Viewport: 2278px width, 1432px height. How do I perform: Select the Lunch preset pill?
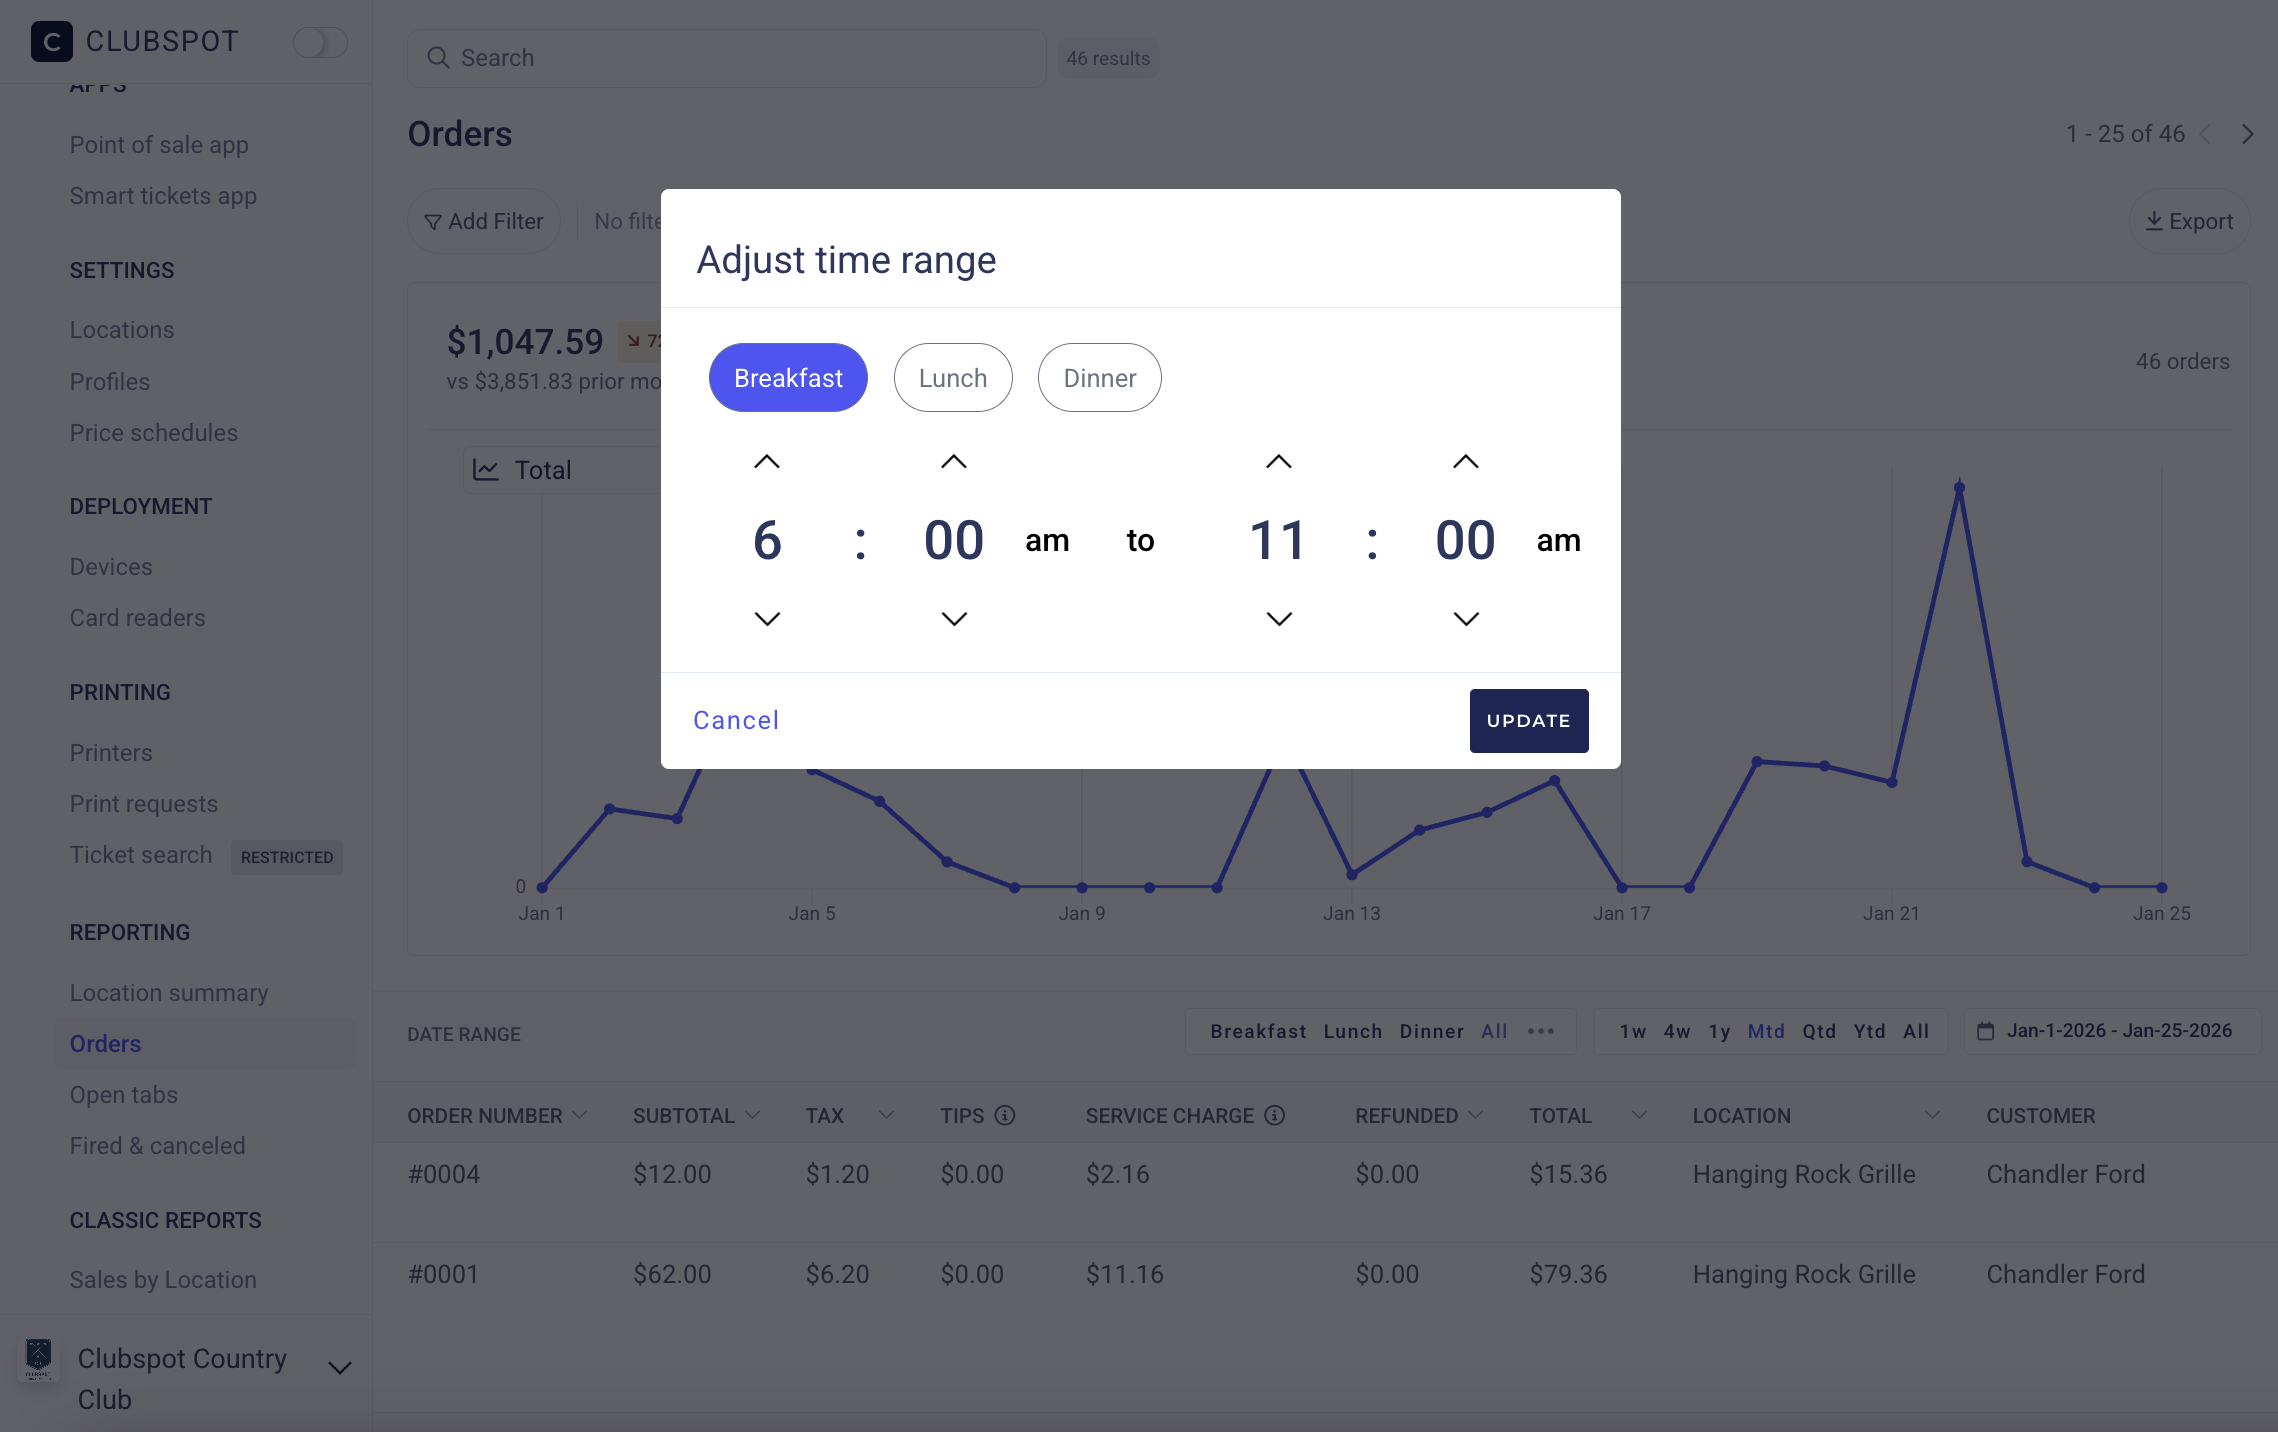(953, 378)
